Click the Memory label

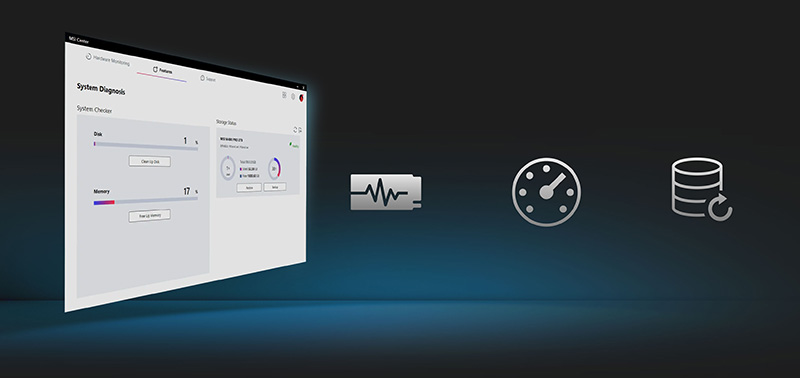click(101, 191)
